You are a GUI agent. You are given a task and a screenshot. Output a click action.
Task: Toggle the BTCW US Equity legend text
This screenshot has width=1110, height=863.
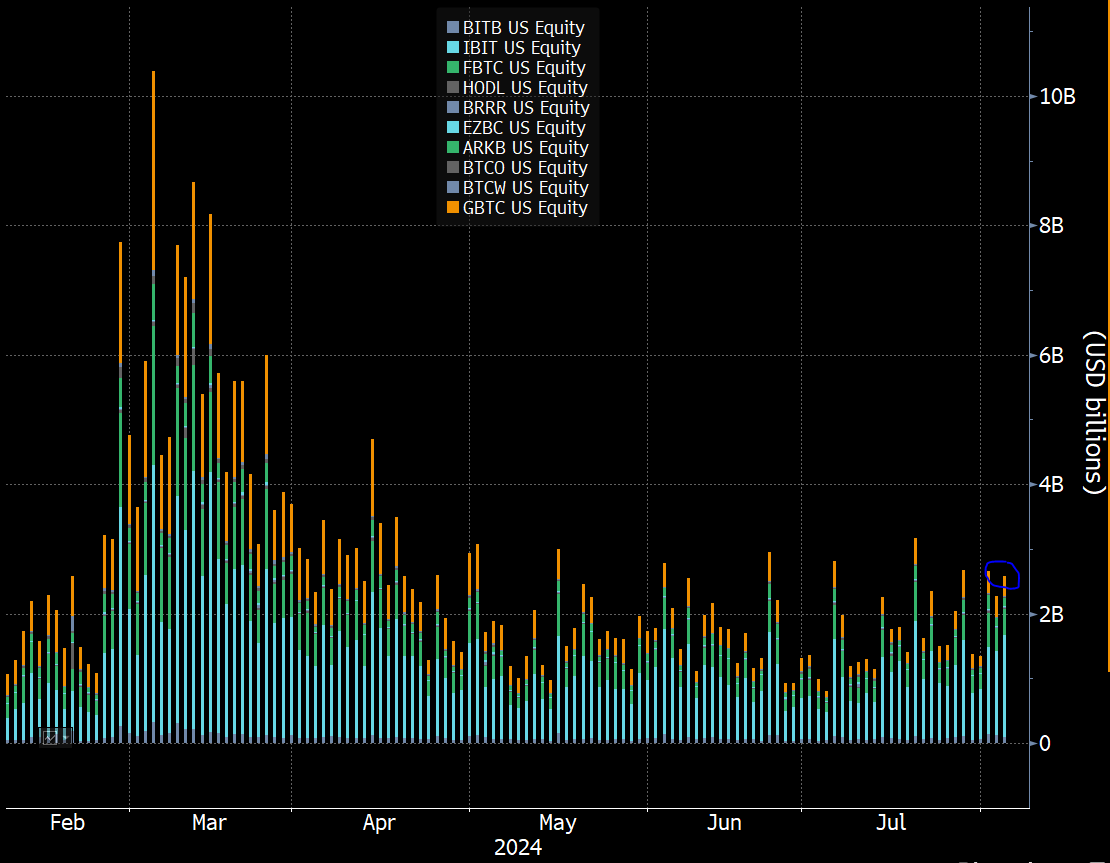click(x=525, y=188)
